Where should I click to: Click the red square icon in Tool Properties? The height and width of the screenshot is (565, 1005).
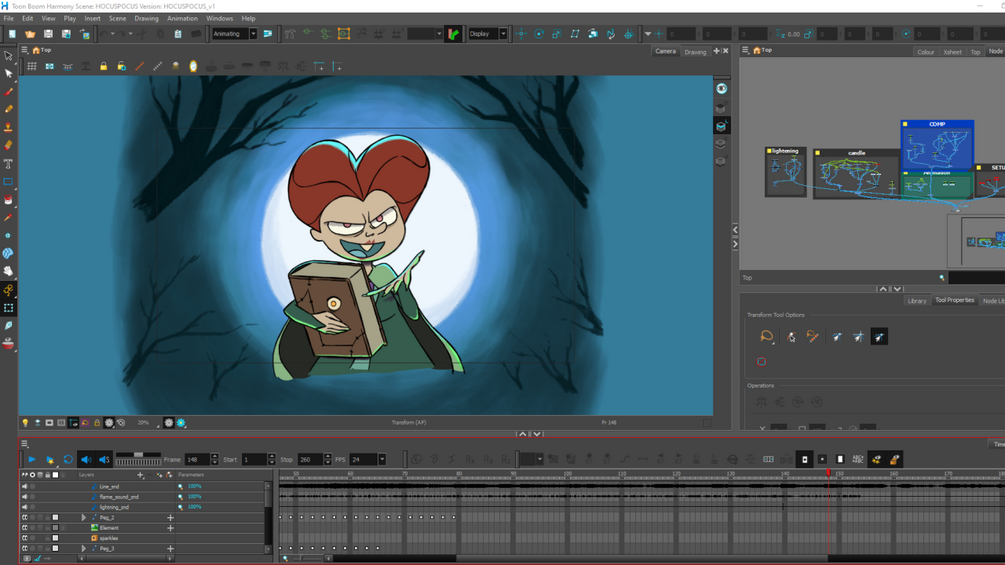tap(761, 361)
